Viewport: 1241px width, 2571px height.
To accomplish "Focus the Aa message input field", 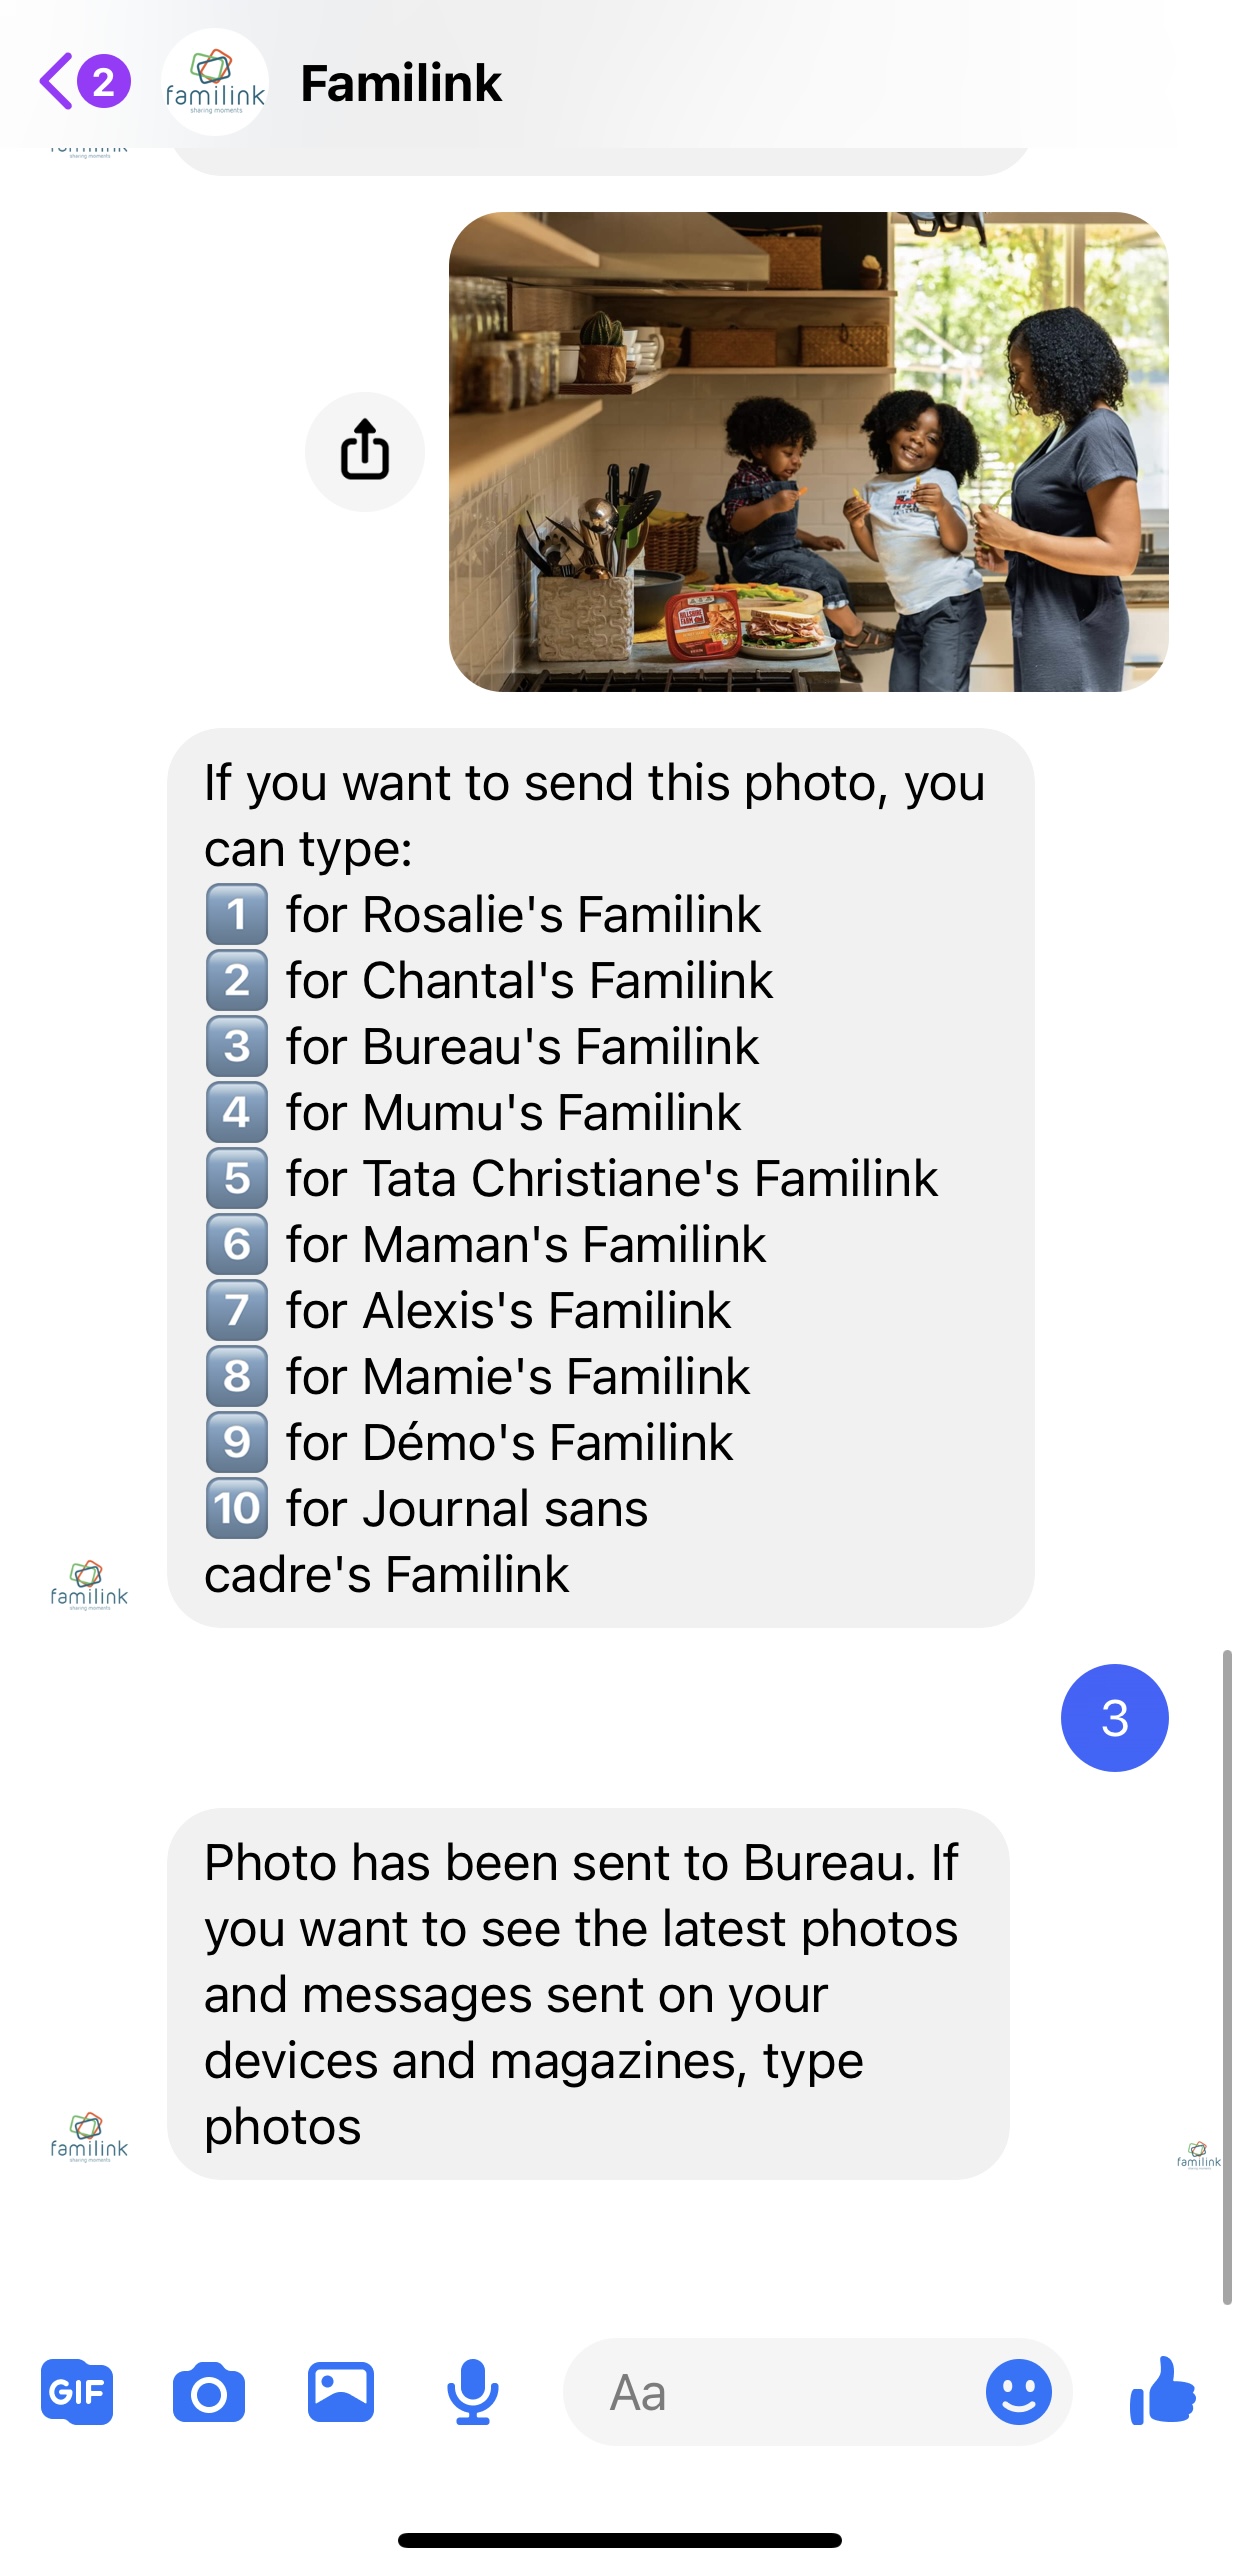I will pos(770,2392).
